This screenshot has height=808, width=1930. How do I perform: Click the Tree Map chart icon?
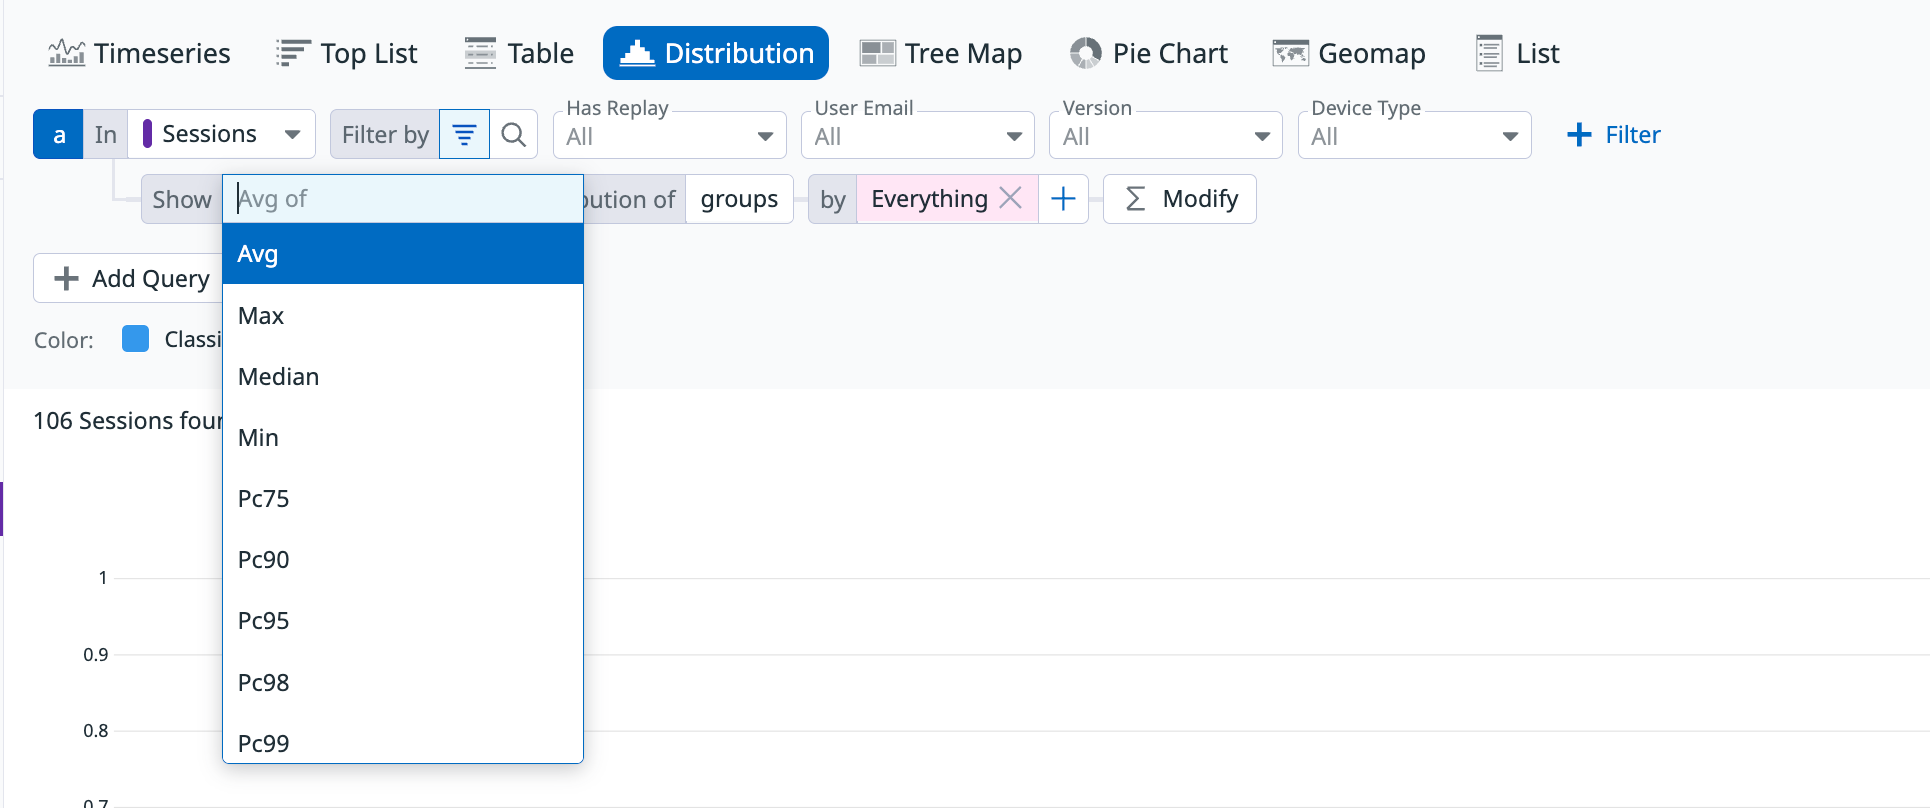[x=877, y=53]
